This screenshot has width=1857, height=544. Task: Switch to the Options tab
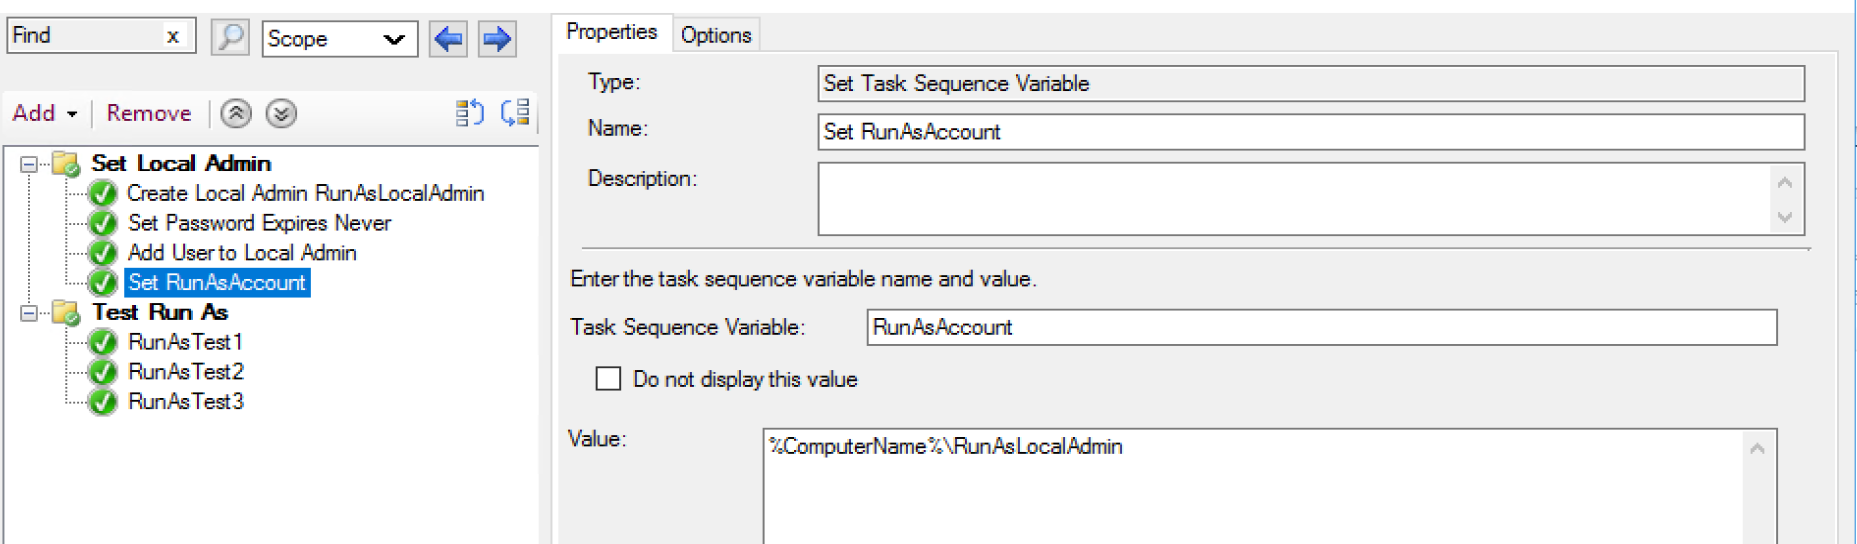click(715, 35)
